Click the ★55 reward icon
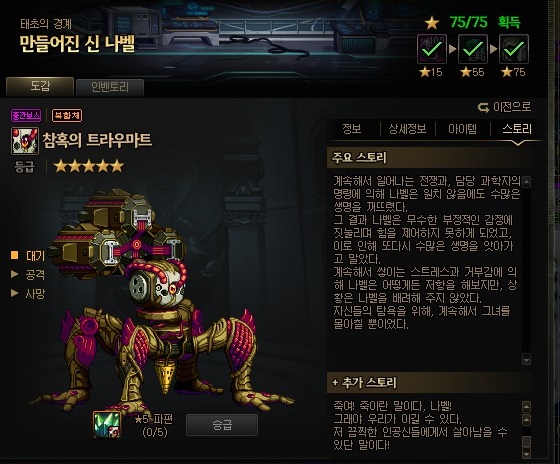Viewport: 560px width, 464px height. coord(473,49)
